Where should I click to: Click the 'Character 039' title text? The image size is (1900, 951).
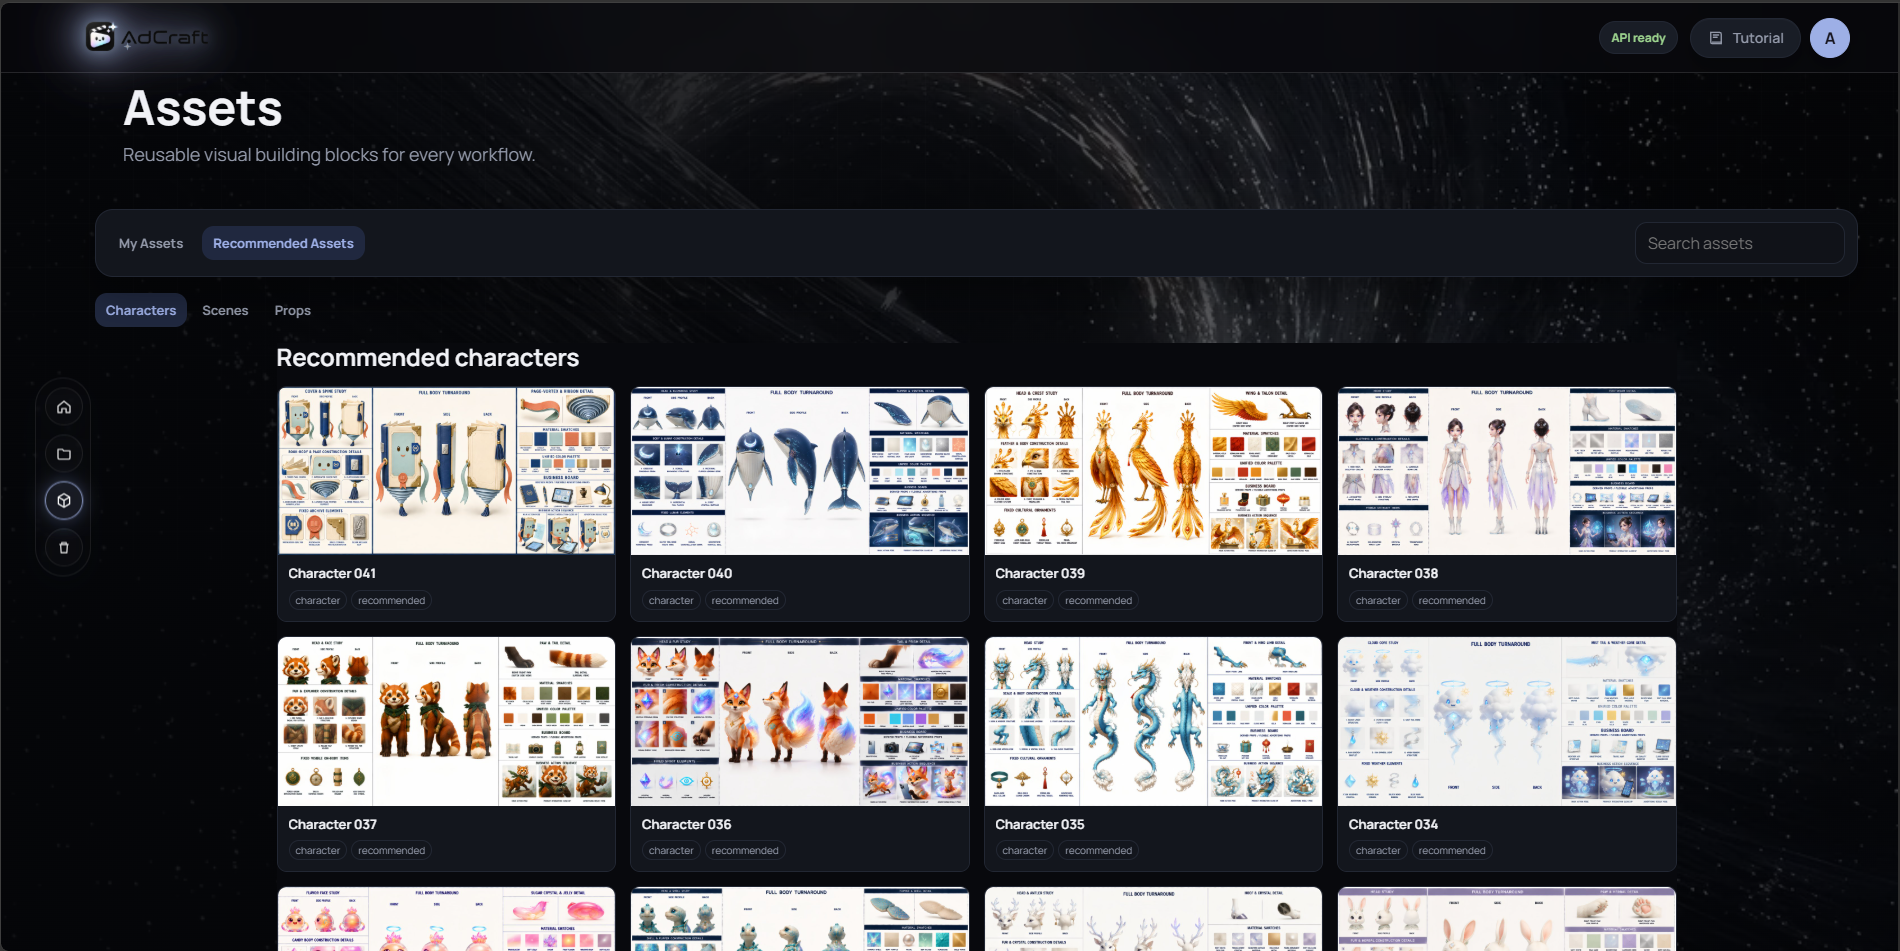coord(1040,573)
